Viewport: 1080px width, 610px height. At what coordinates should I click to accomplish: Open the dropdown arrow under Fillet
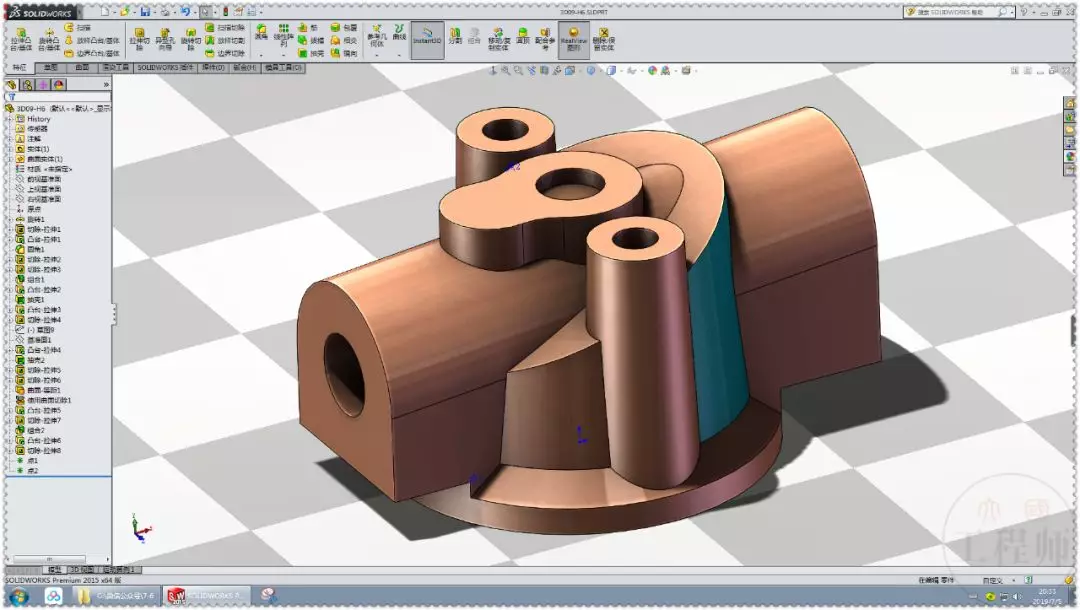point(261,55)
